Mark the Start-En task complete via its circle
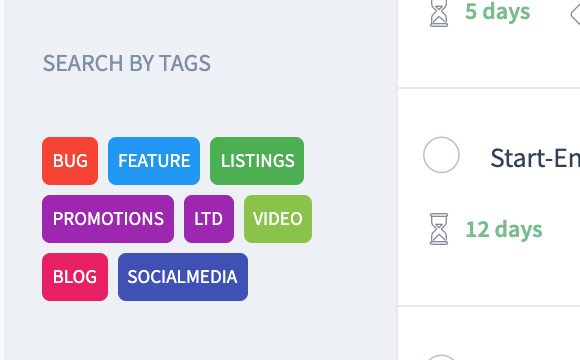580x360 pixels. coord(441,155)
